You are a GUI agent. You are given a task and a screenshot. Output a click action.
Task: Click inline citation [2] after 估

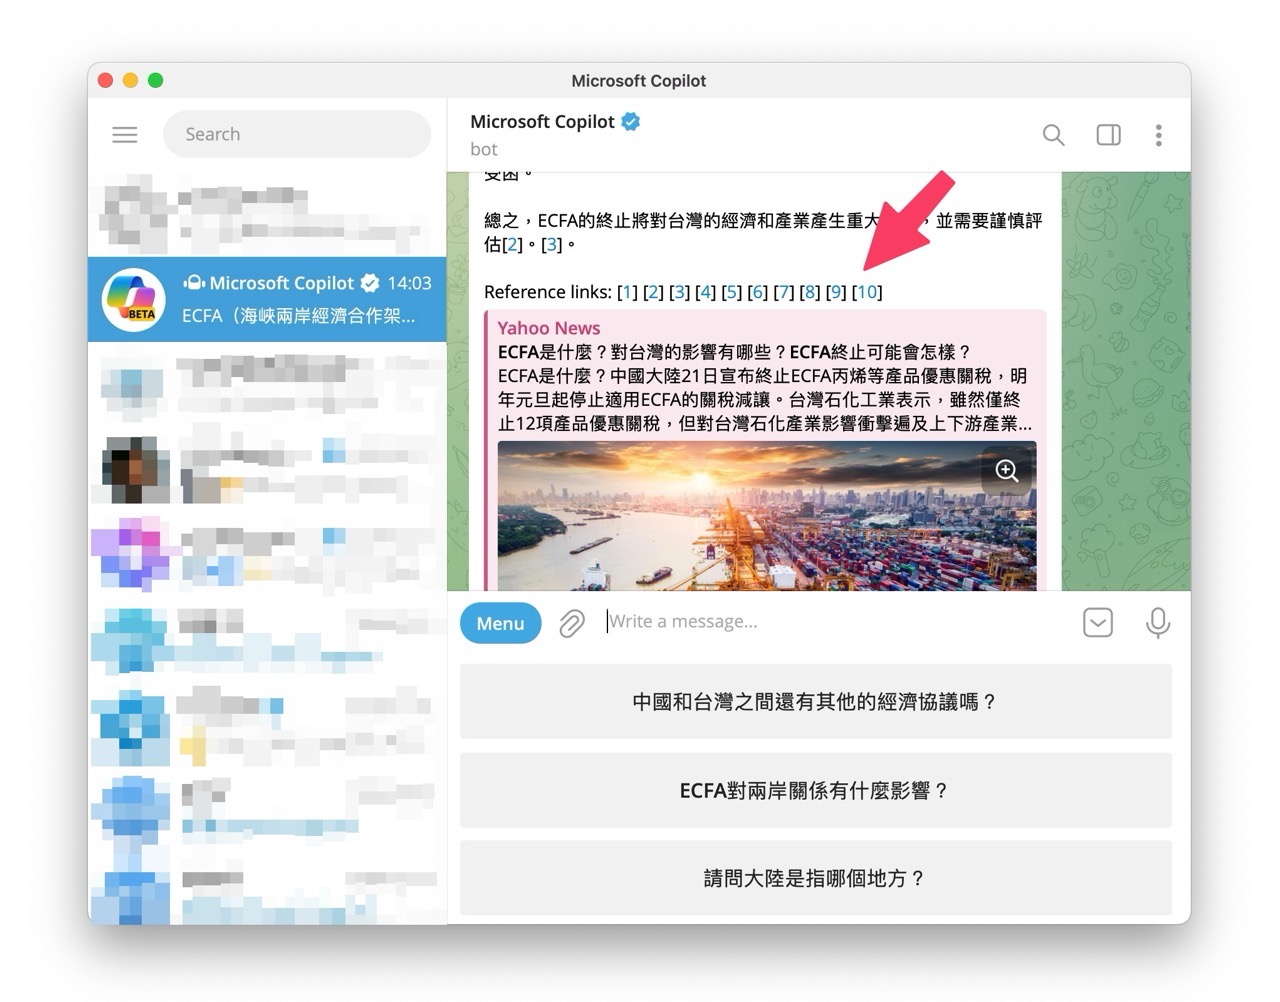(x=513, y=244)
